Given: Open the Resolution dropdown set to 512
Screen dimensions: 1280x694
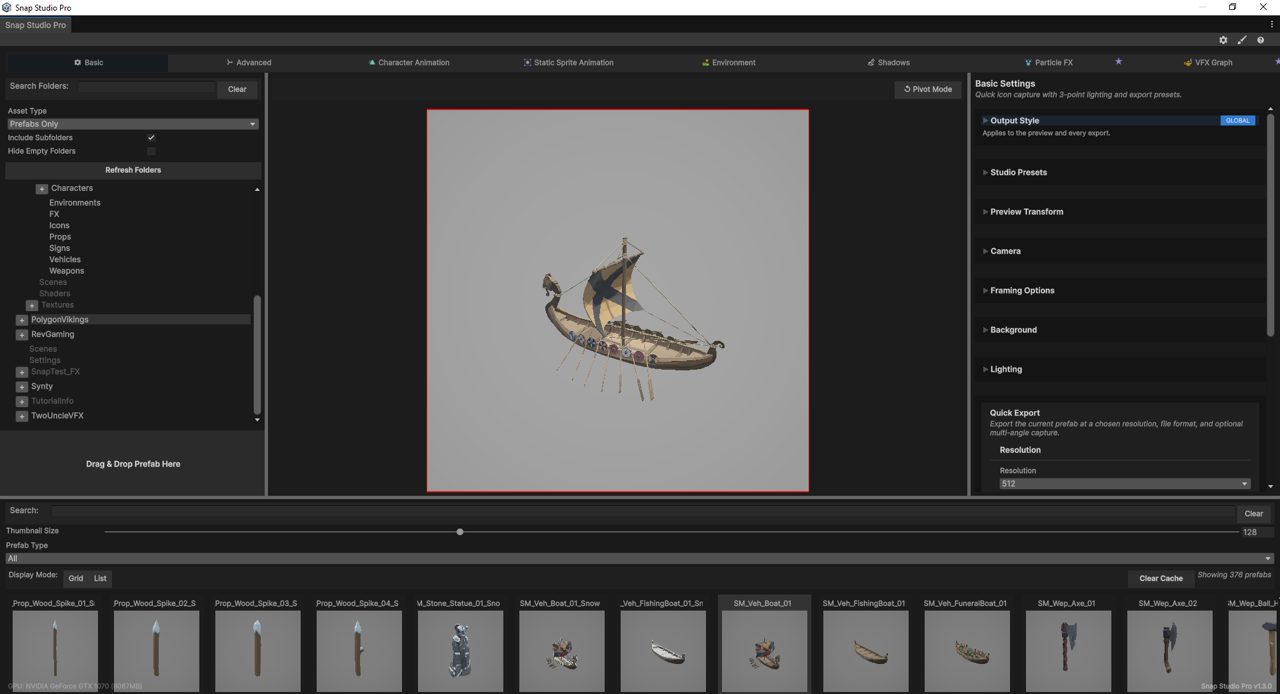Looking at the screenshot, I should (1124, 484).
